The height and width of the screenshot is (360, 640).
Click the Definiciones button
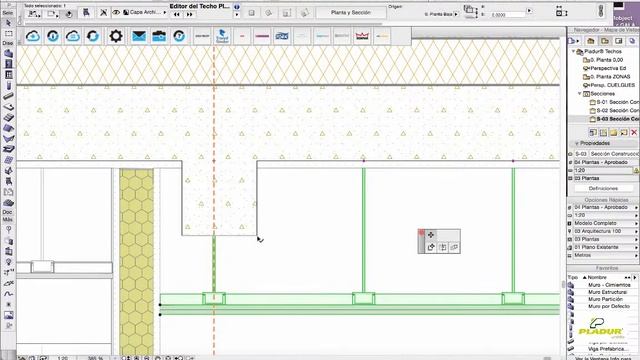click(x=603, y=188)
